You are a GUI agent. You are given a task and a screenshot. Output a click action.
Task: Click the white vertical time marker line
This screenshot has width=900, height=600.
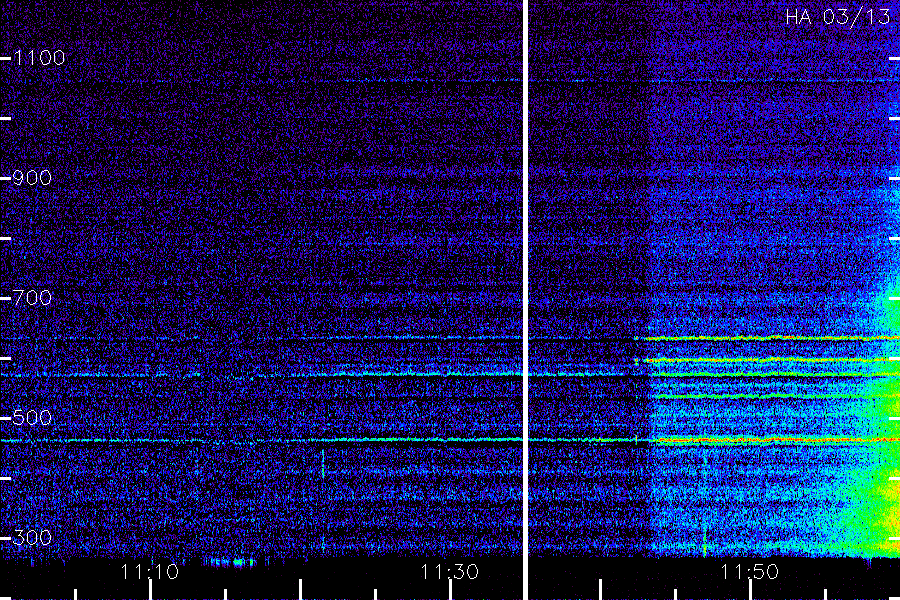[525, 300]
